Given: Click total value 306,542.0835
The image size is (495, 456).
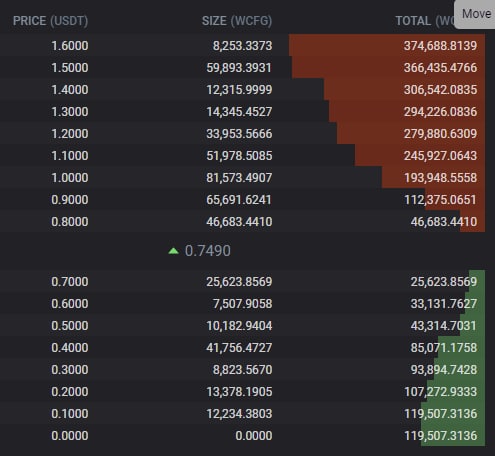Looking at the screenshot, I should 440,90.
